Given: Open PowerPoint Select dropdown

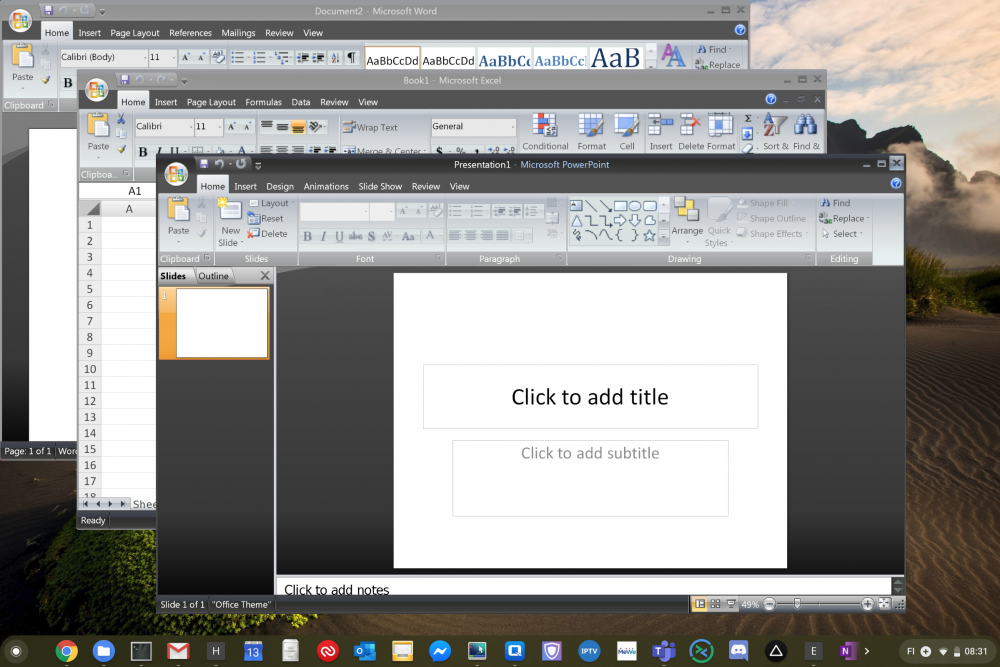Looking at the screenshot, I should pos(842,233).
